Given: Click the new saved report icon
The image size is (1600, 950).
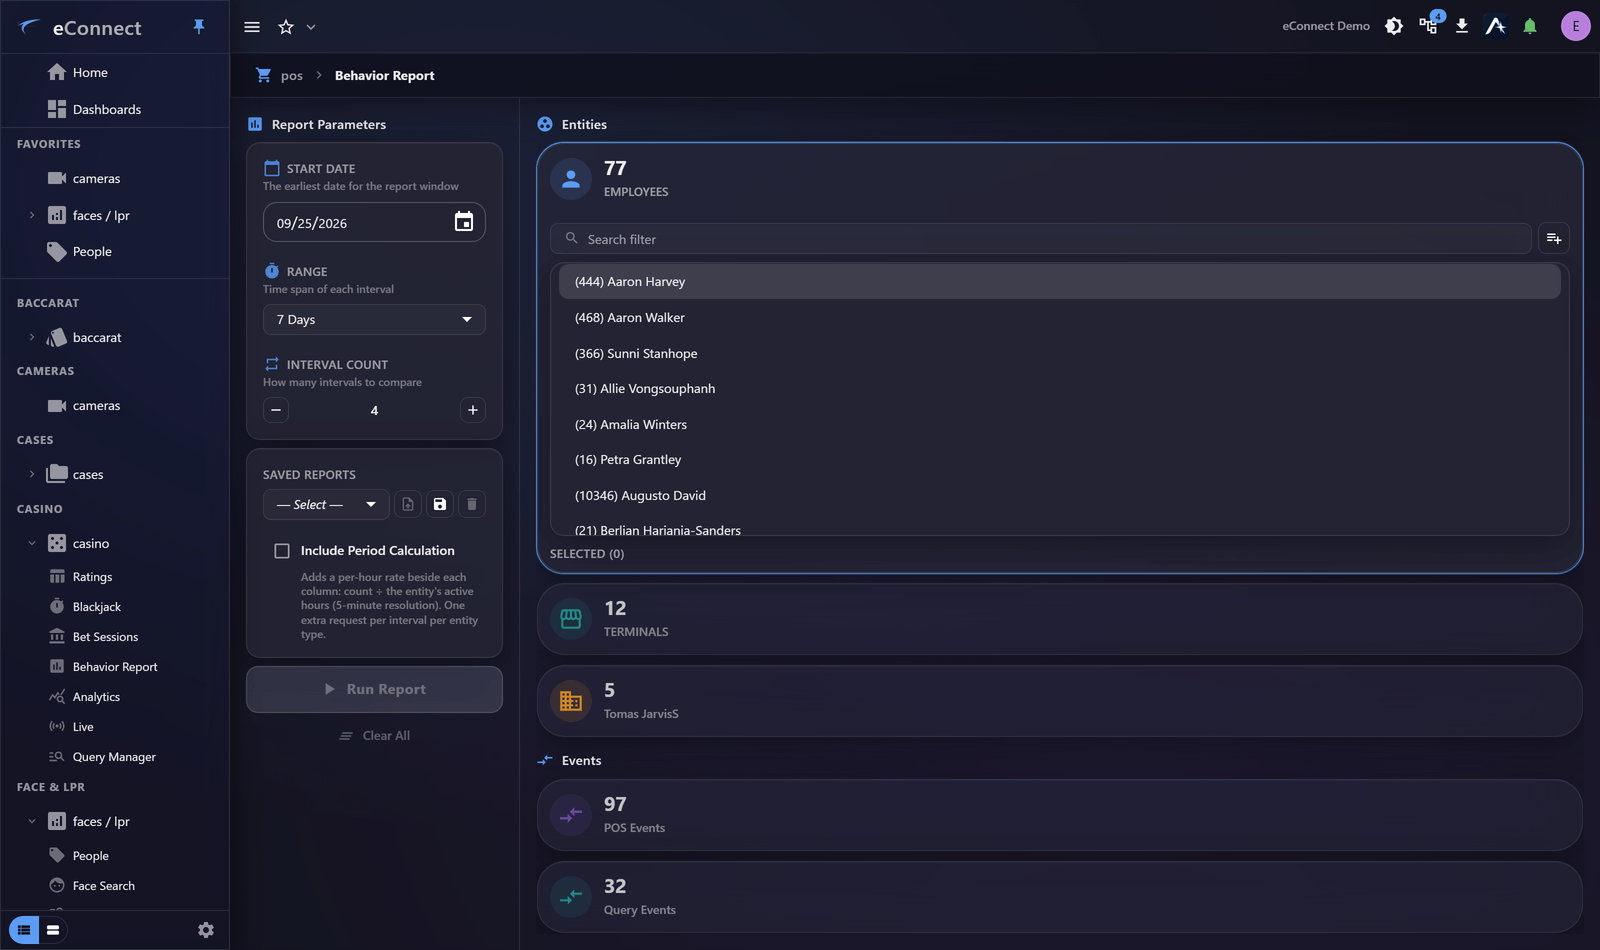Looking at the screenshot, I should click(408, 504).
